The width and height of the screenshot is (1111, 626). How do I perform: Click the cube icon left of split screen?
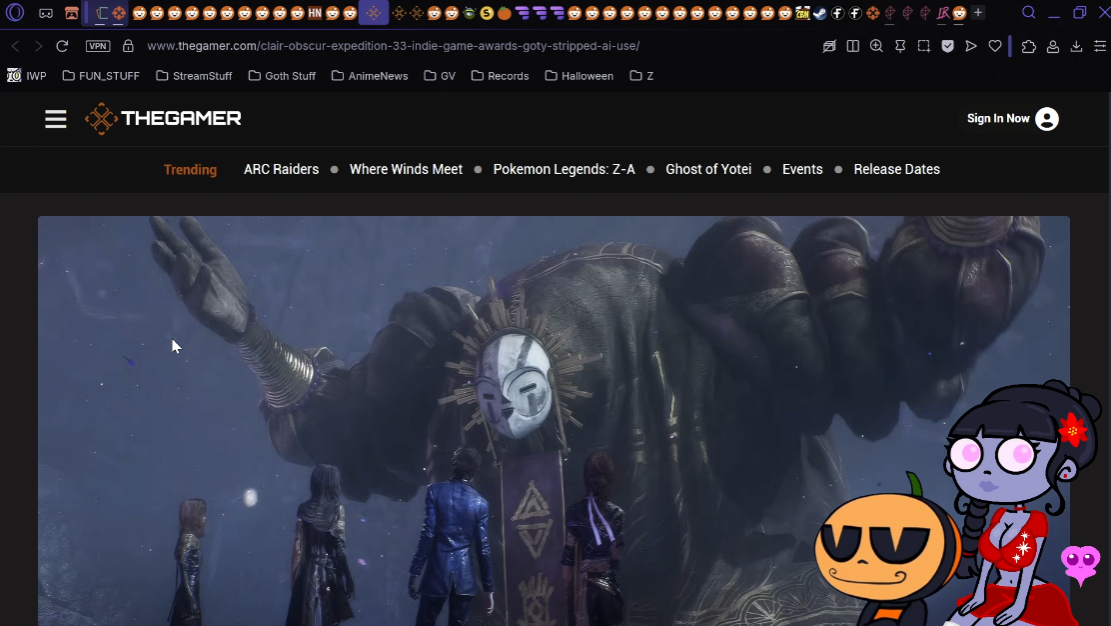point(829,46)
